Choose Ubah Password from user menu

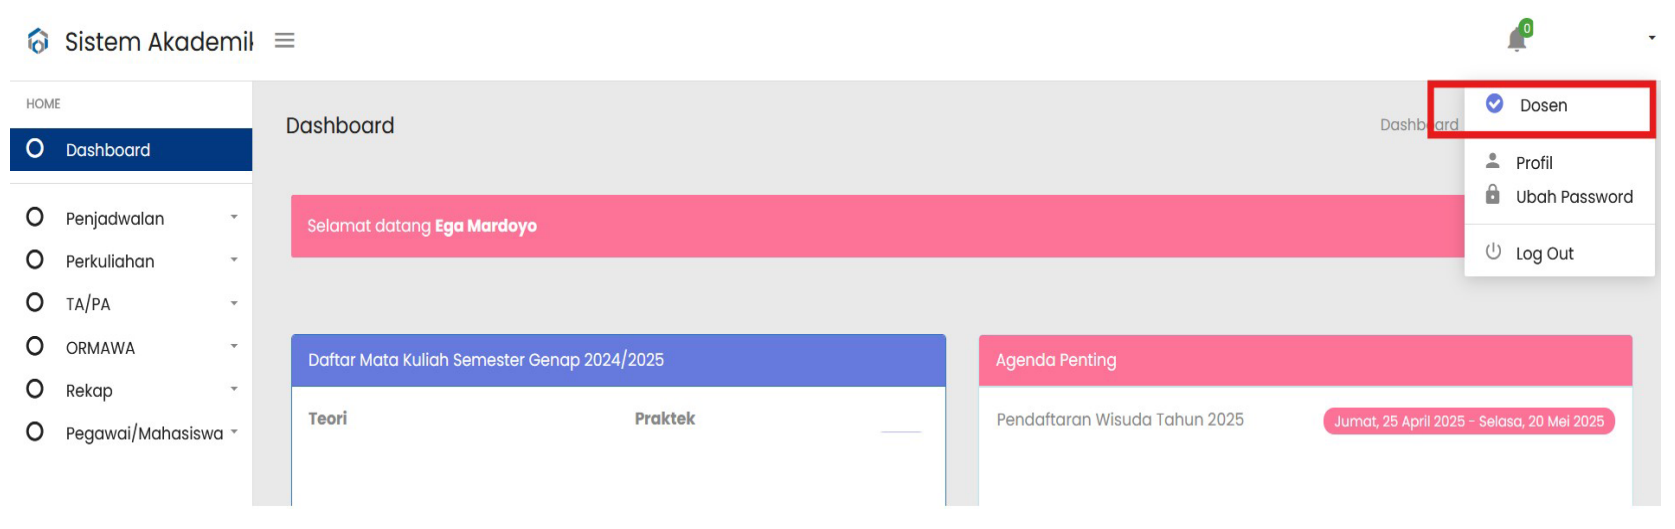tap(1574, 197)
